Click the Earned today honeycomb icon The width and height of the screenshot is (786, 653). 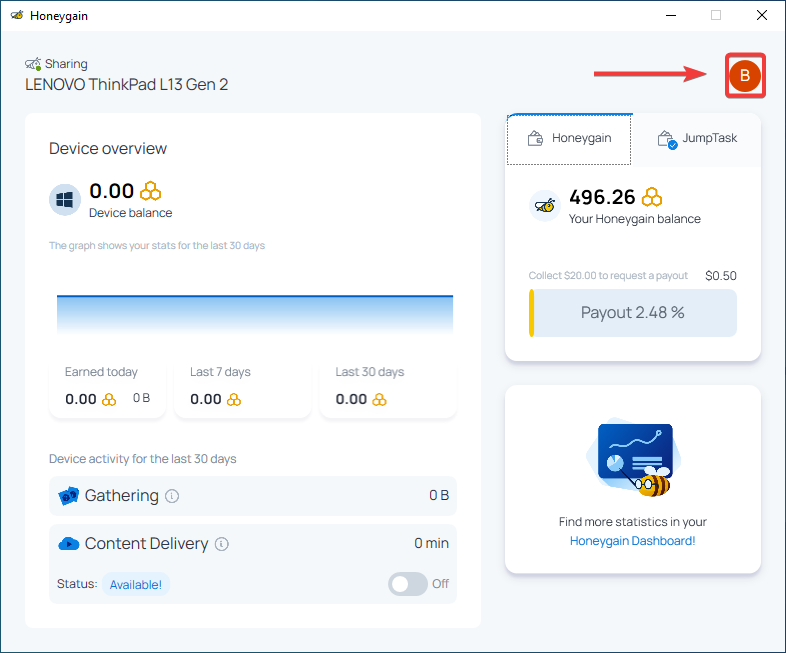pos(109,399)
